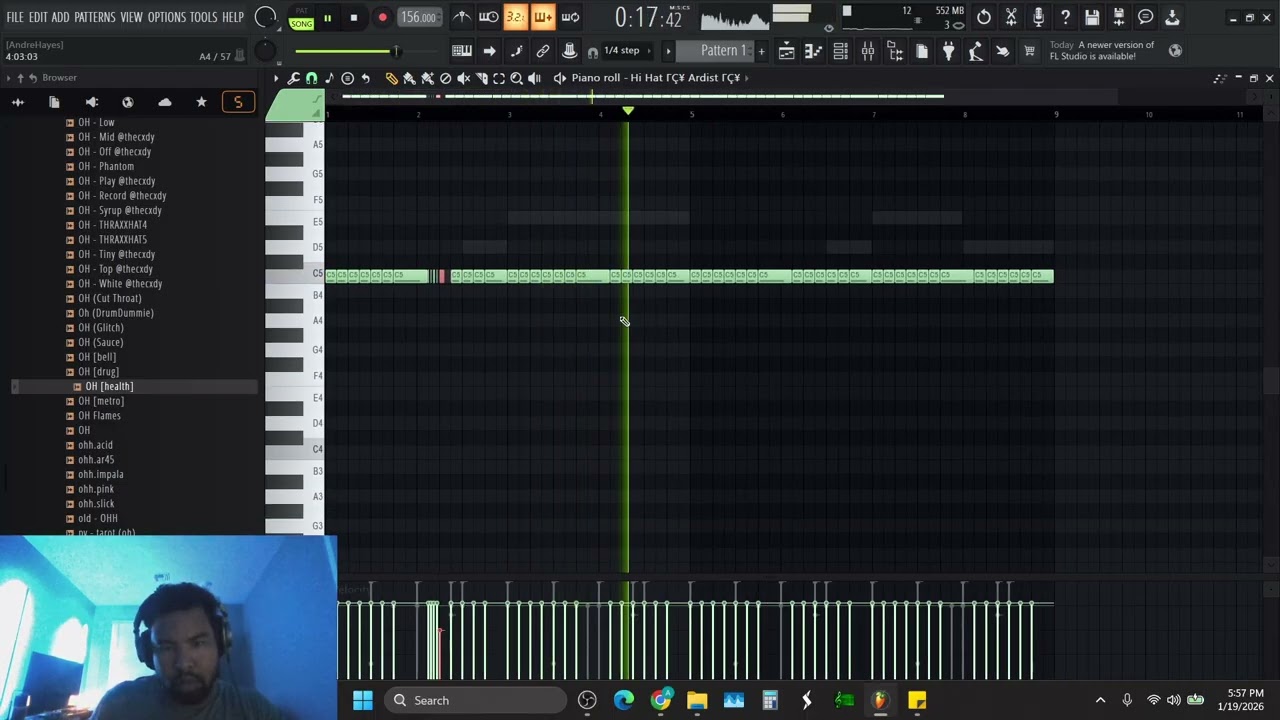1280x720 pixels.
Task: Open the Pattern 1 selector dropdown
Action: pos(716,51)
